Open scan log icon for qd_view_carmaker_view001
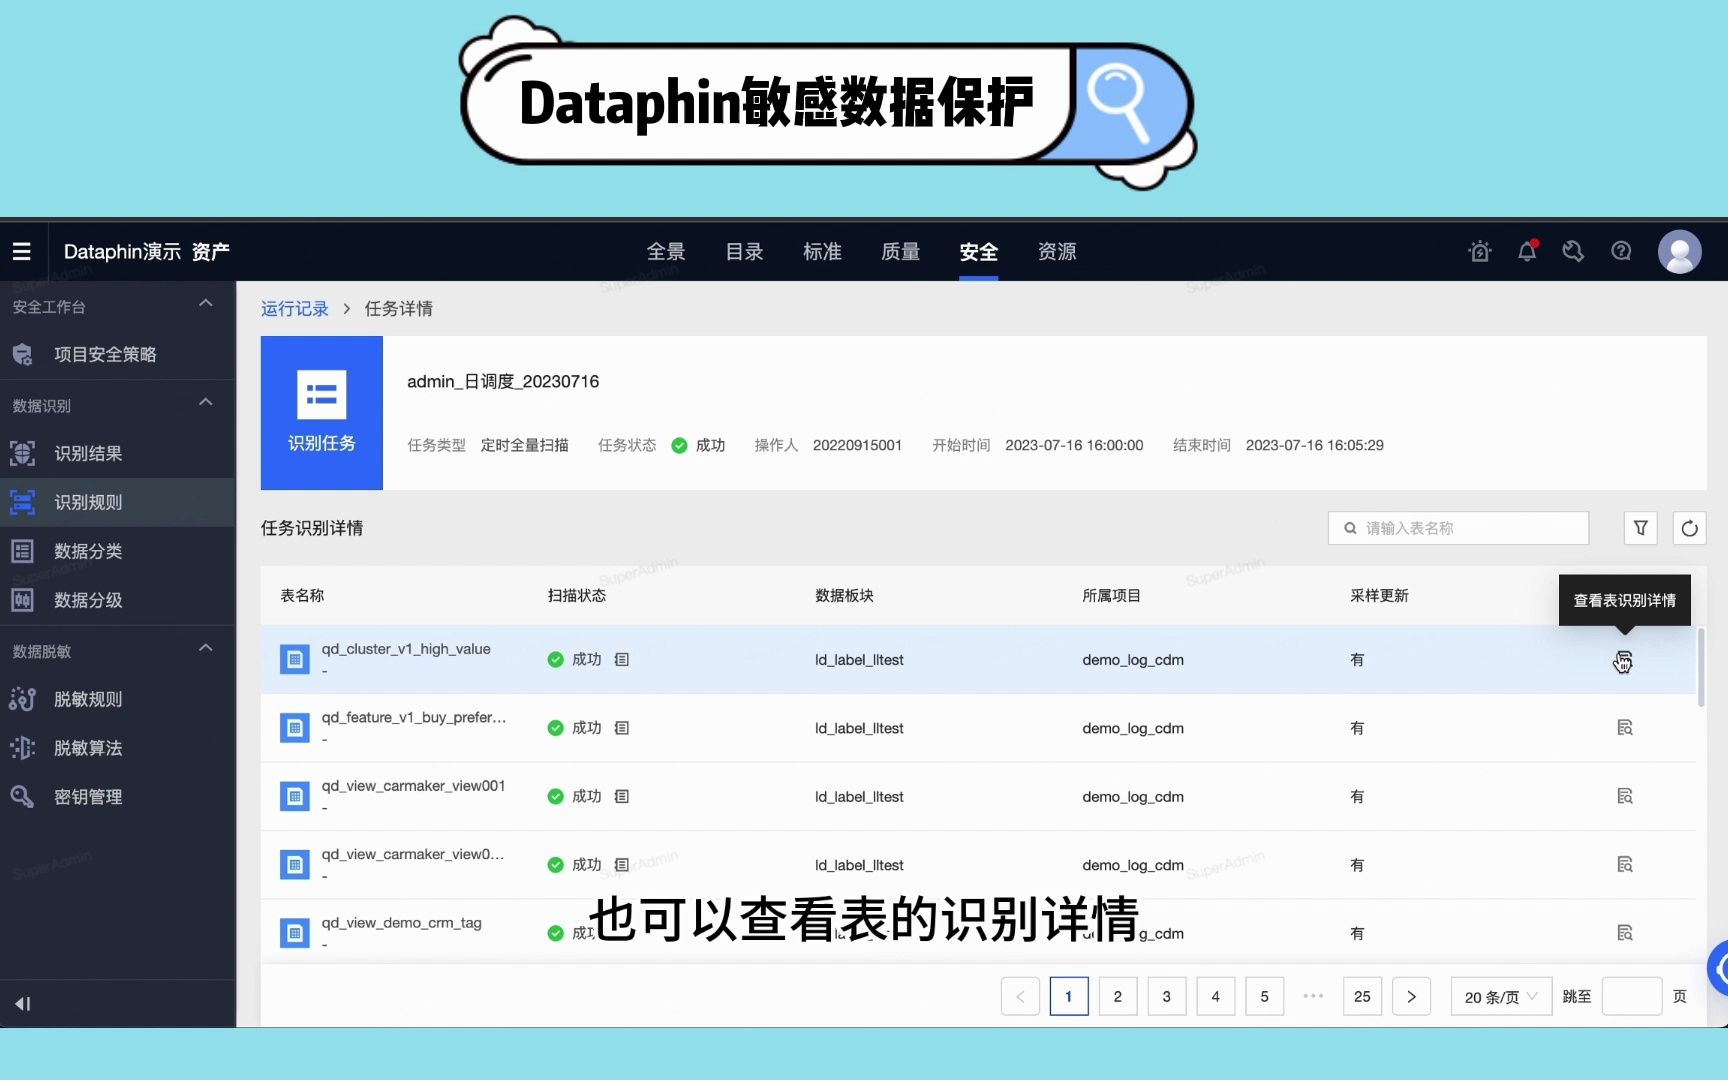This screenshot has height=1080, width=1728. point(622,797)
